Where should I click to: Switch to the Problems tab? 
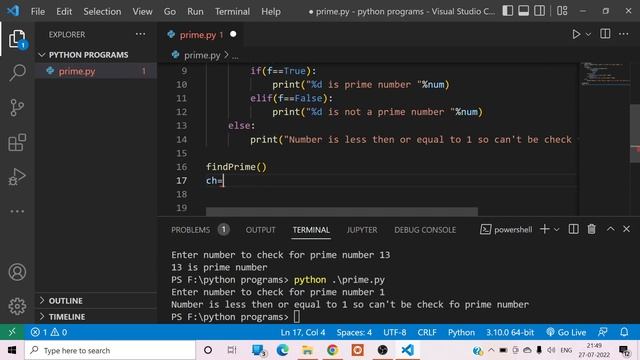[191, 230]
